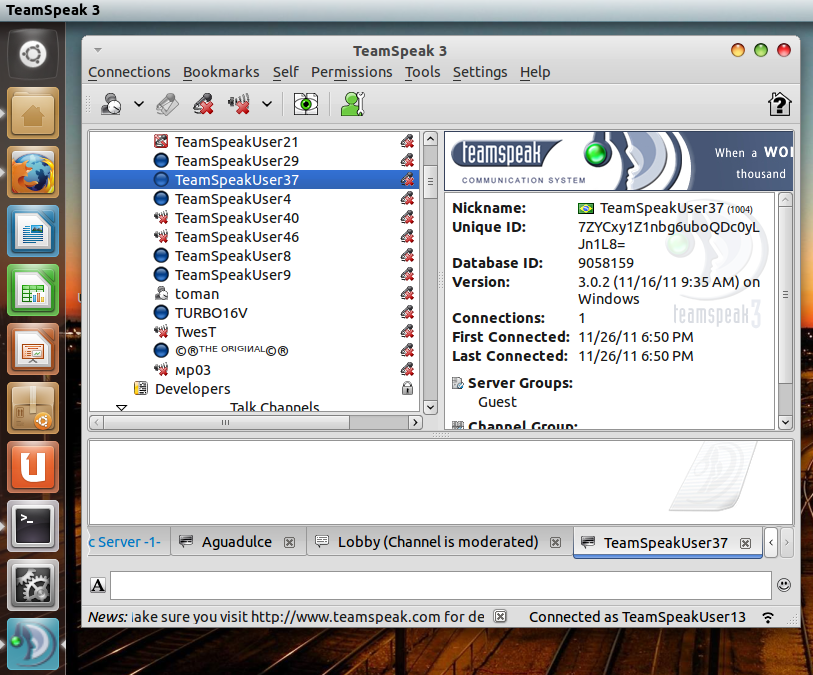Open the Permissions menu

[352, 72]
